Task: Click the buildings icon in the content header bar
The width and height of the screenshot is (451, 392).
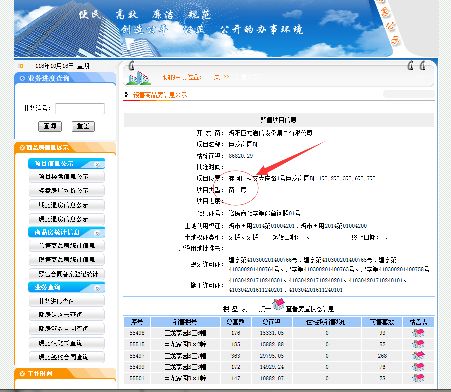Action: point(138,78)
